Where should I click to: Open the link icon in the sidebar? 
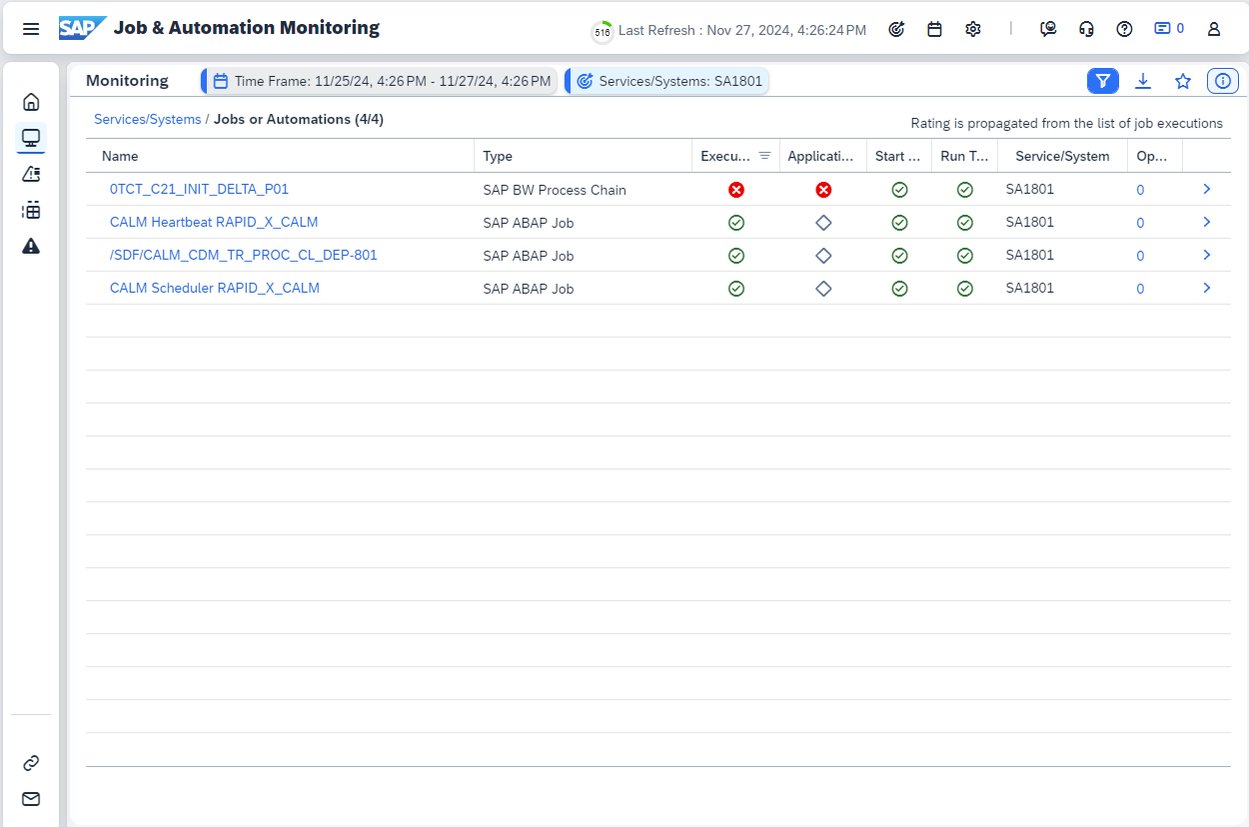tap(31, 763)
